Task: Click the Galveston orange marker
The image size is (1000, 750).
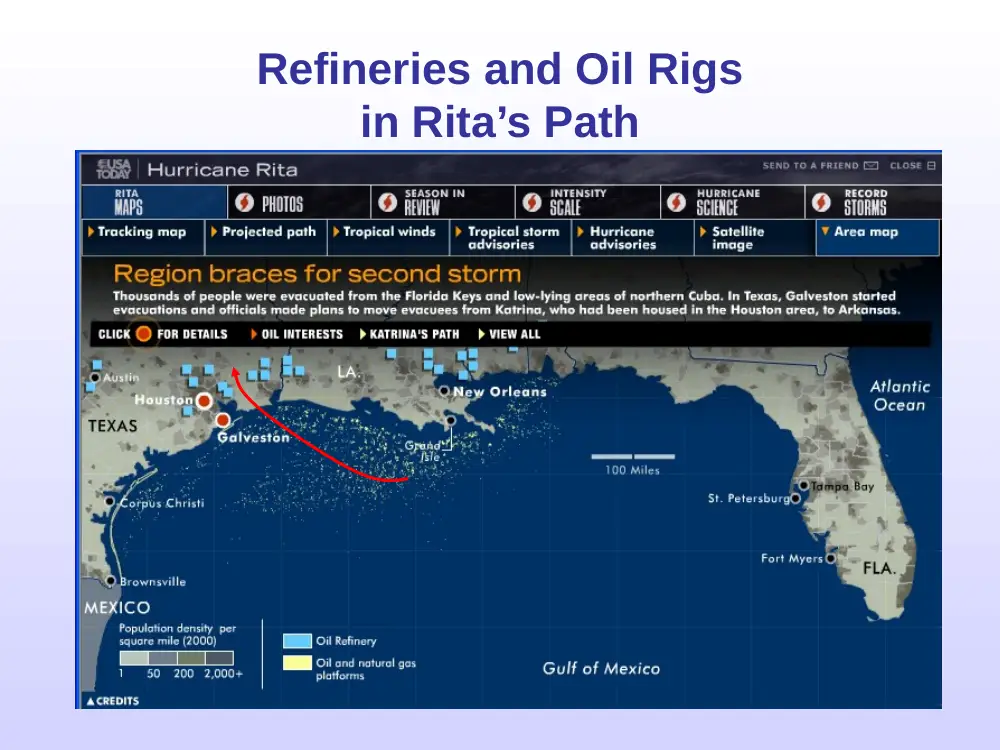Action: (x=223, y=420)
